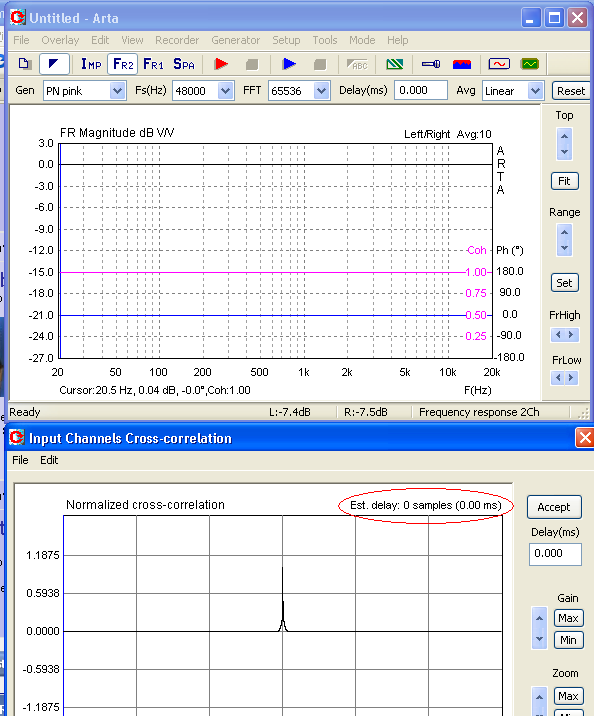Click the Frequency response 2Ch status text
This screenshot has width=594, height=716.
pos(479,412)
